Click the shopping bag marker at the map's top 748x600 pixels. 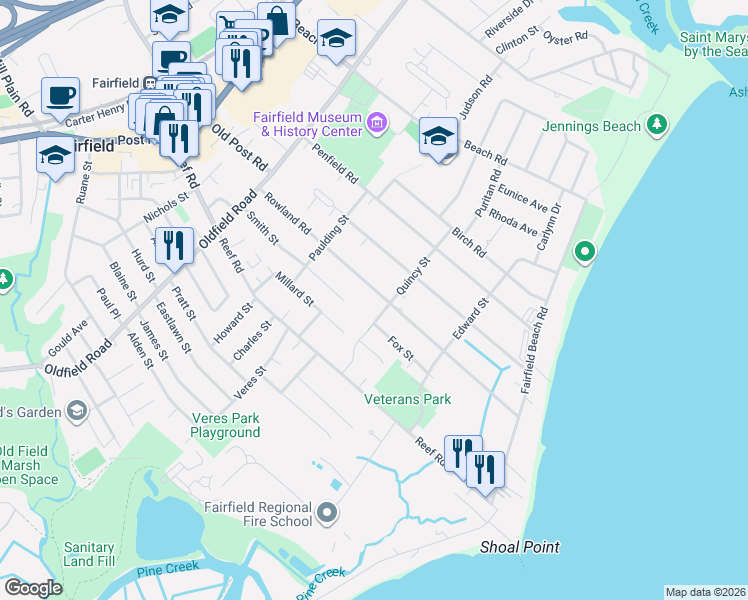[x=278, y=19]
